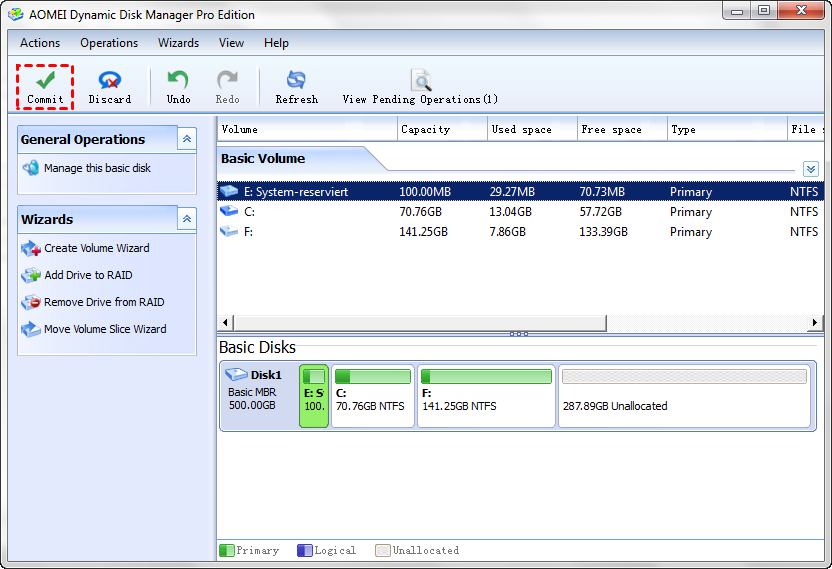Click Manage this basic disk link
The width and height of the screenshot is (832, 569).
[x=98, y=168]
